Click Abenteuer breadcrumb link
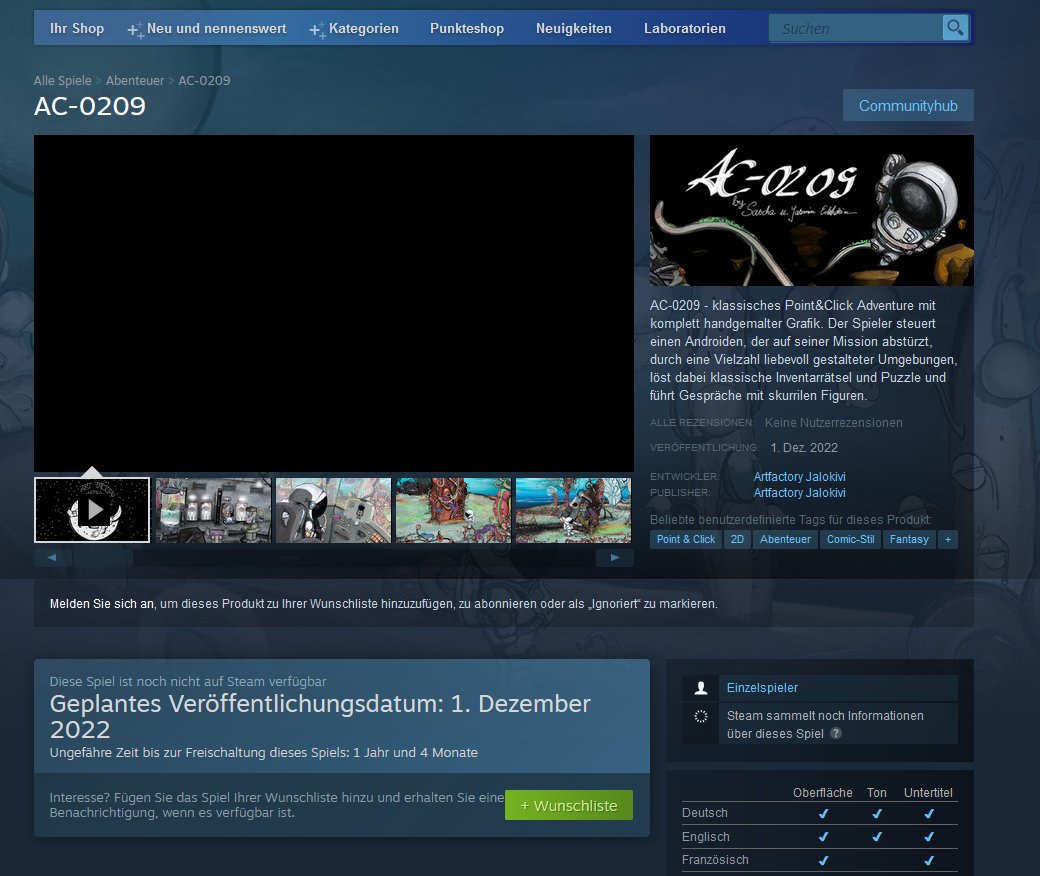The width and height of the screenshot is (1040, 876). 135,80
